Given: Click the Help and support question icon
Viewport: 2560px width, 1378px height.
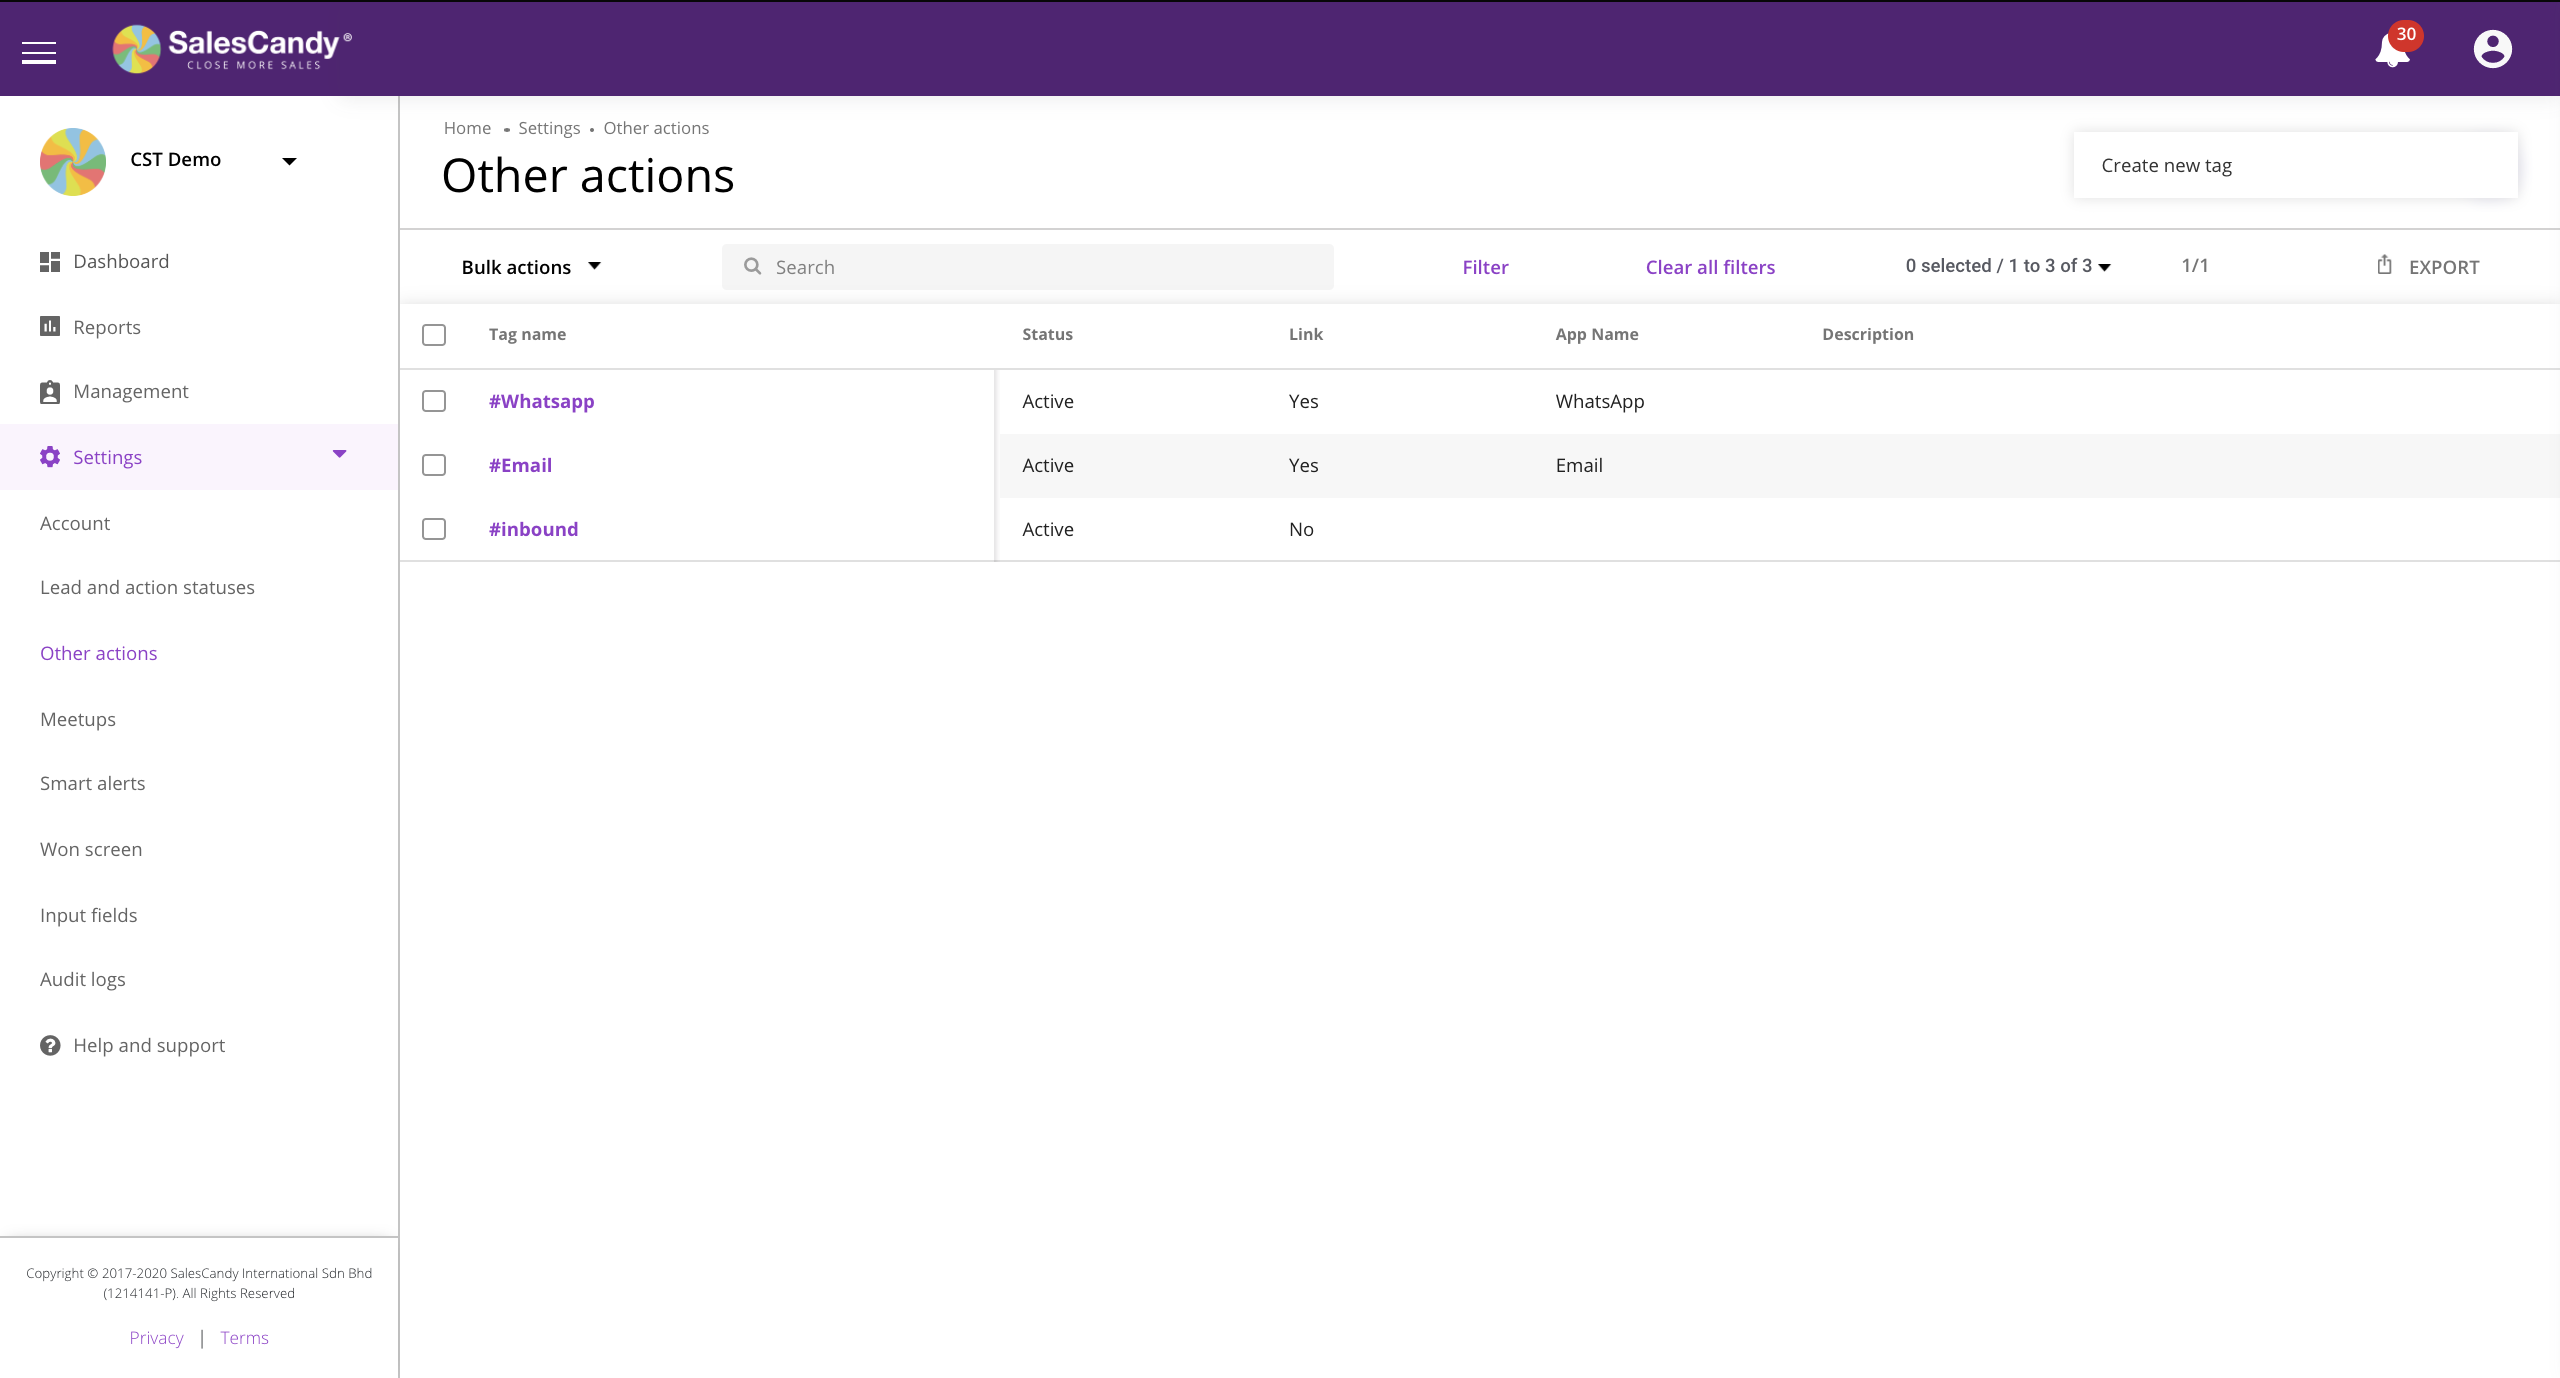Looking at the screenshot, I should click(x=50, y=1045).
